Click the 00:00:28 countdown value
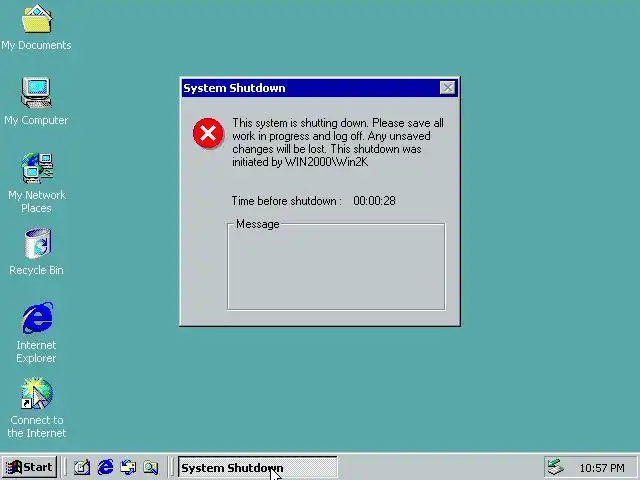640x480 pixels. [374, 201]
